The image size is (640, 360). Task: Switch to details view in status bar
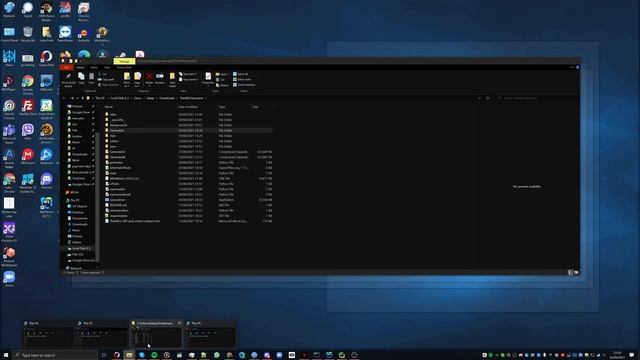[570, 272]
